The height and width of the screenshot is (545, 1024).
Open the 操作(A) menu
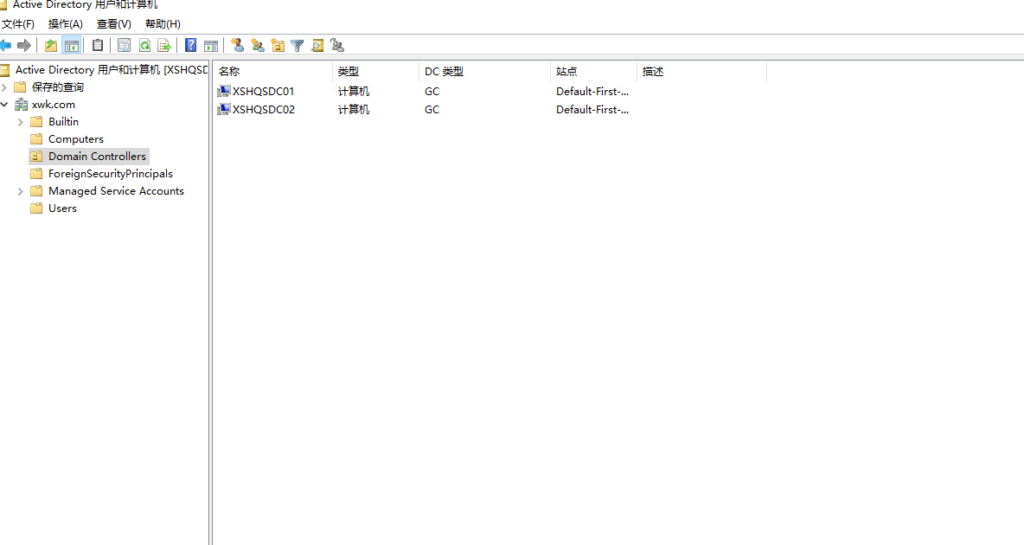coord(65,24)
